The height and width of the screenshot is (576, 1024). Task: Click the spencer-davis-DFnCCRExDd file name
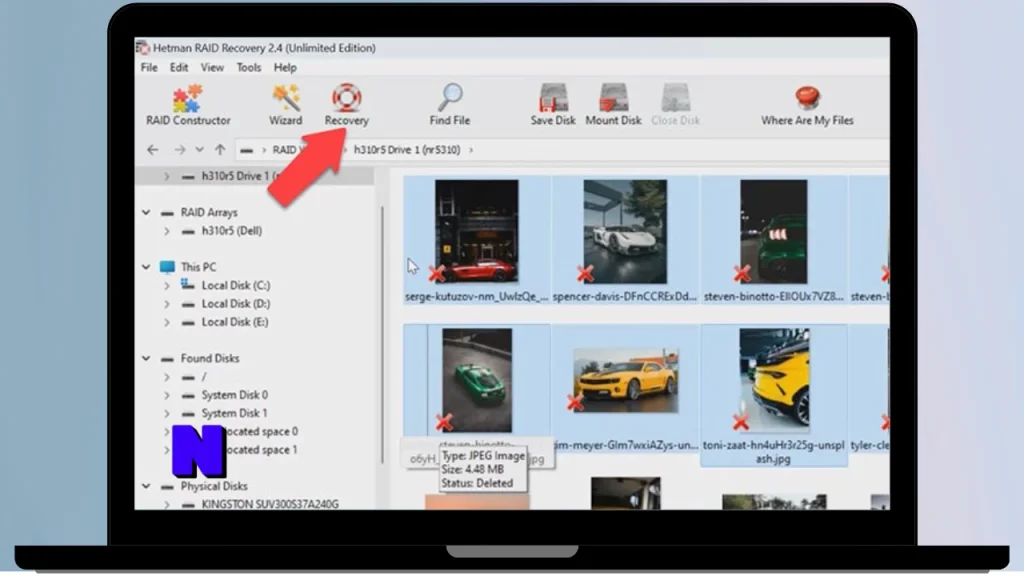click(x=625, y=296)
